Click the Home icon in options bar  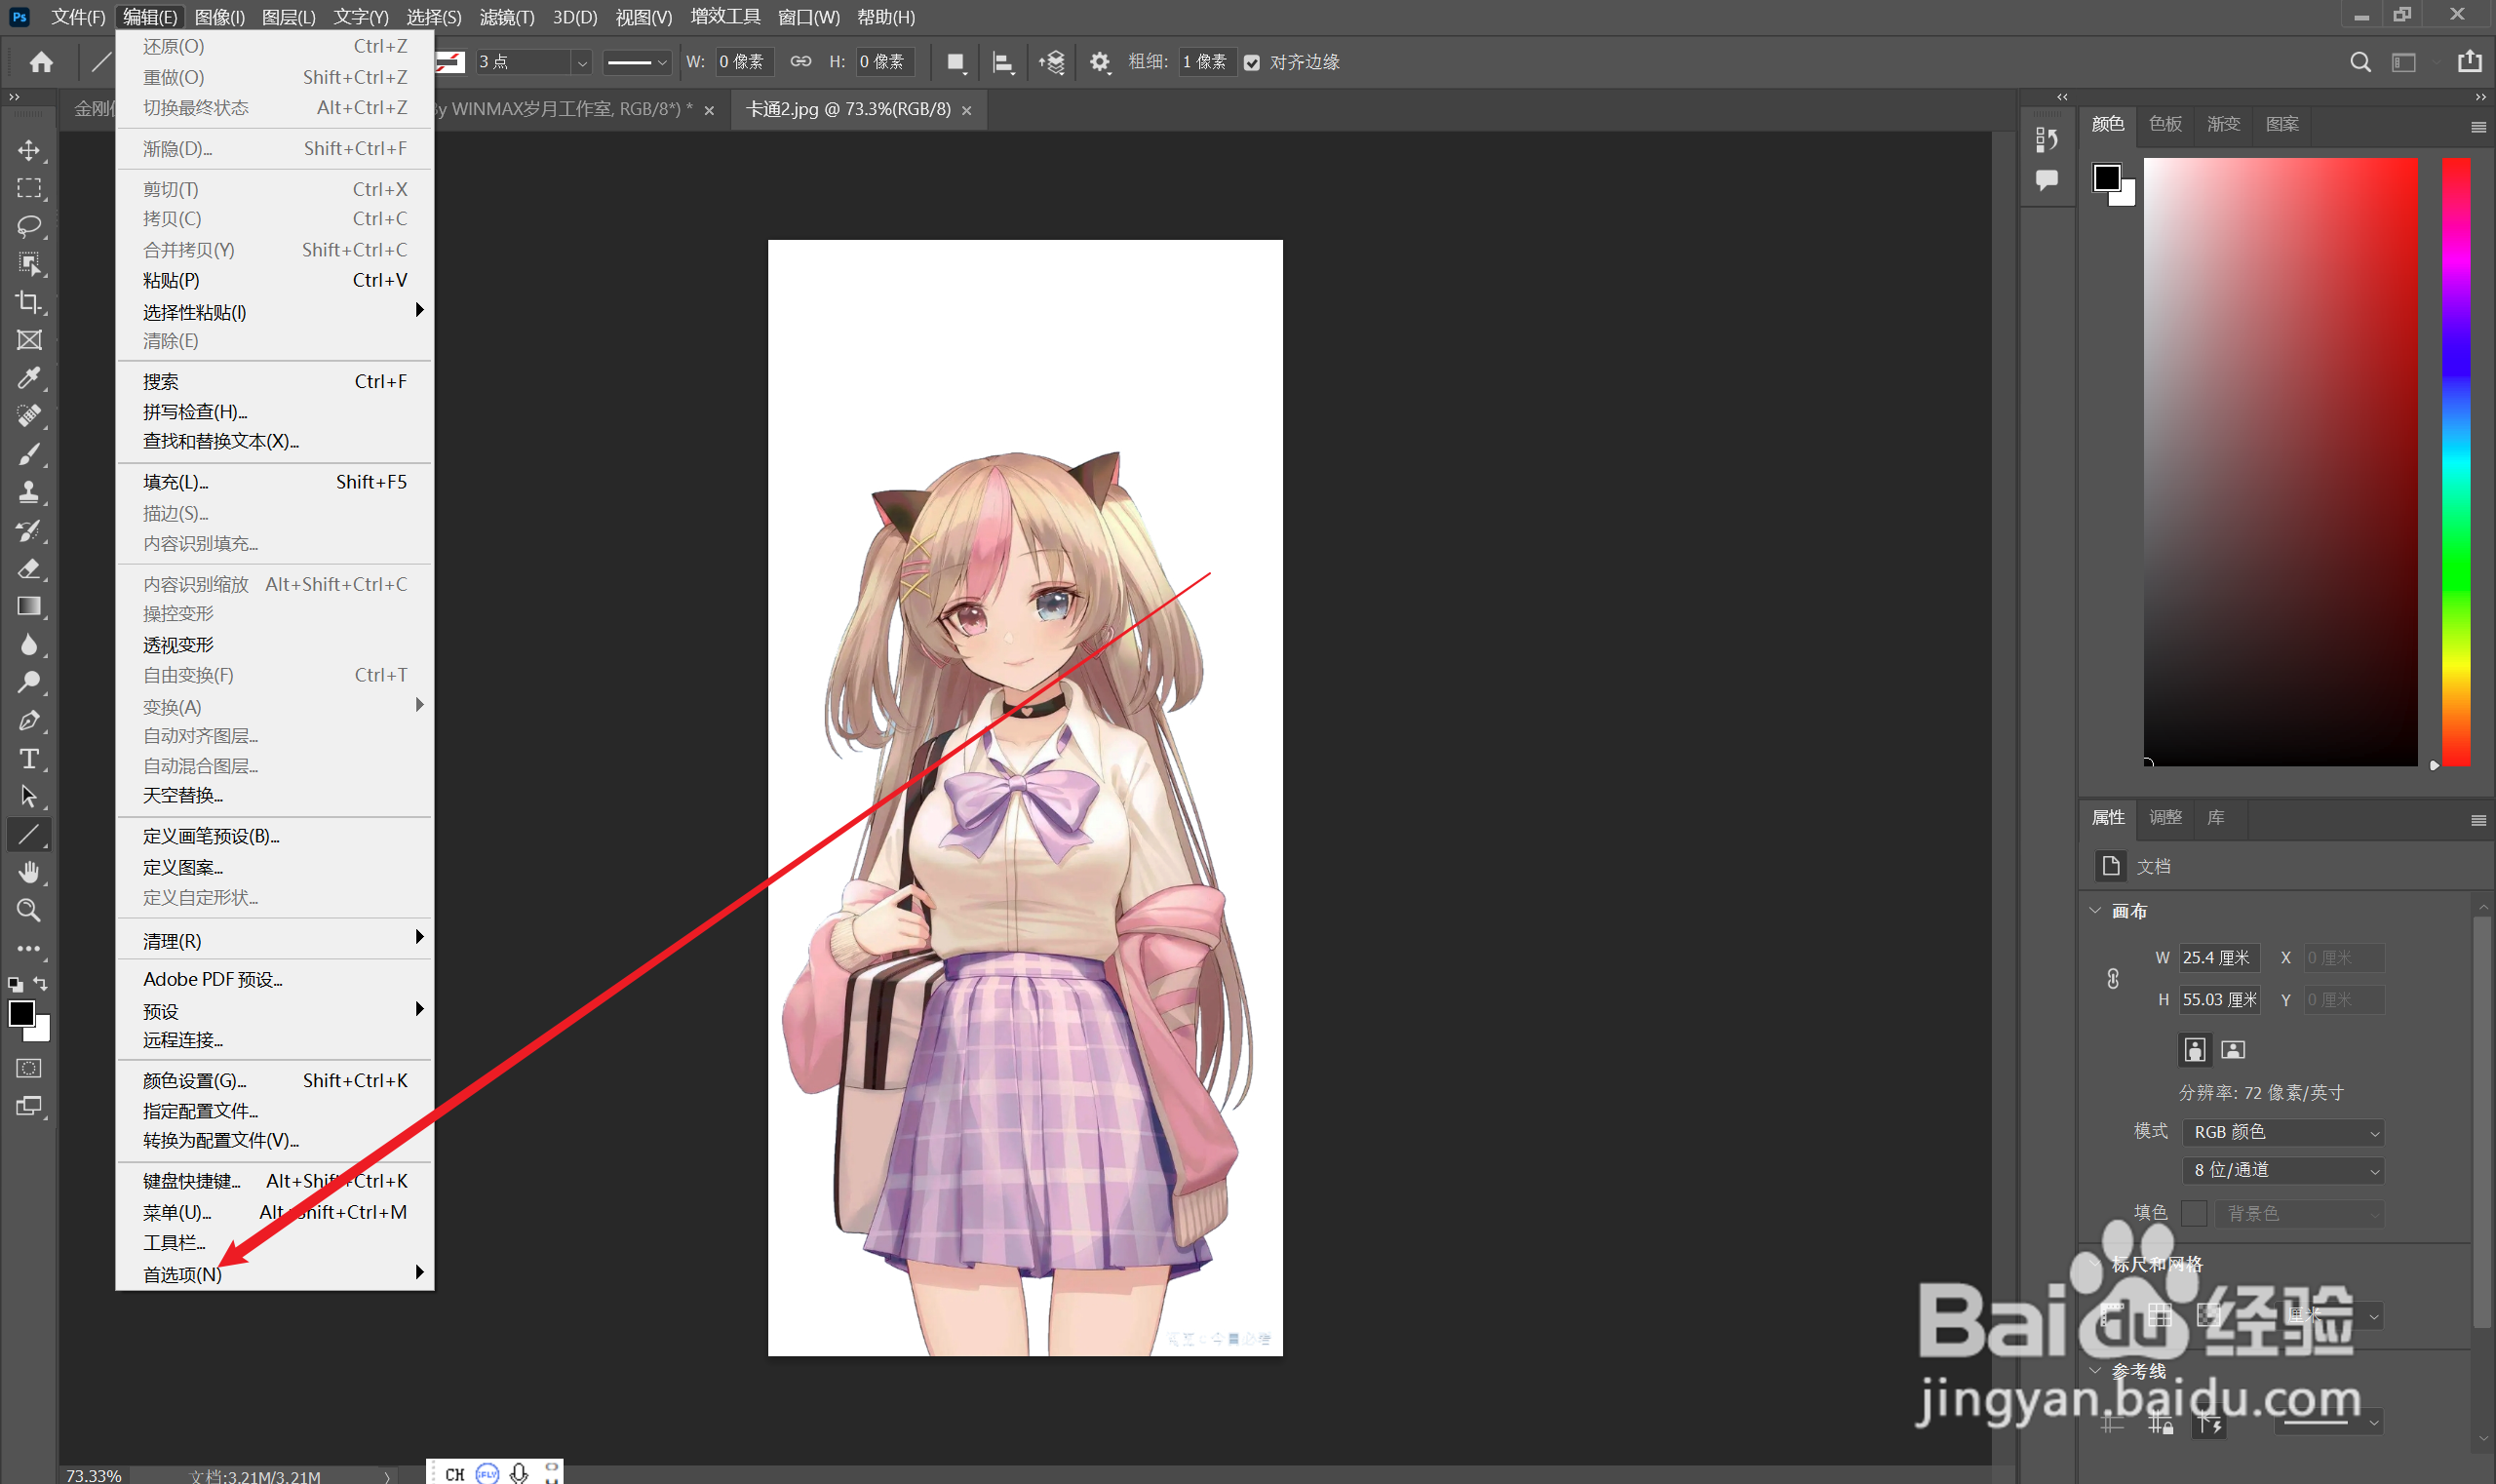tap(41, 62)
